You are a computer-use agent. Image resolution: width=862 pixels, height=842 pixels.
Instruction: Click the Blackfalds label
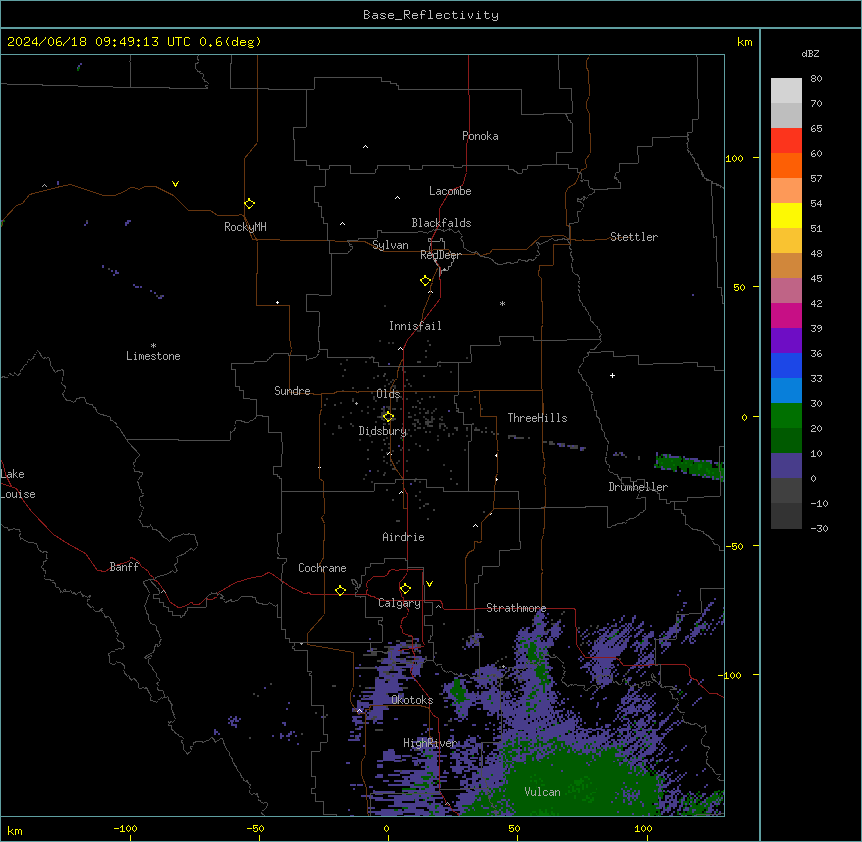pyautogui.click(x=441, y=223)
